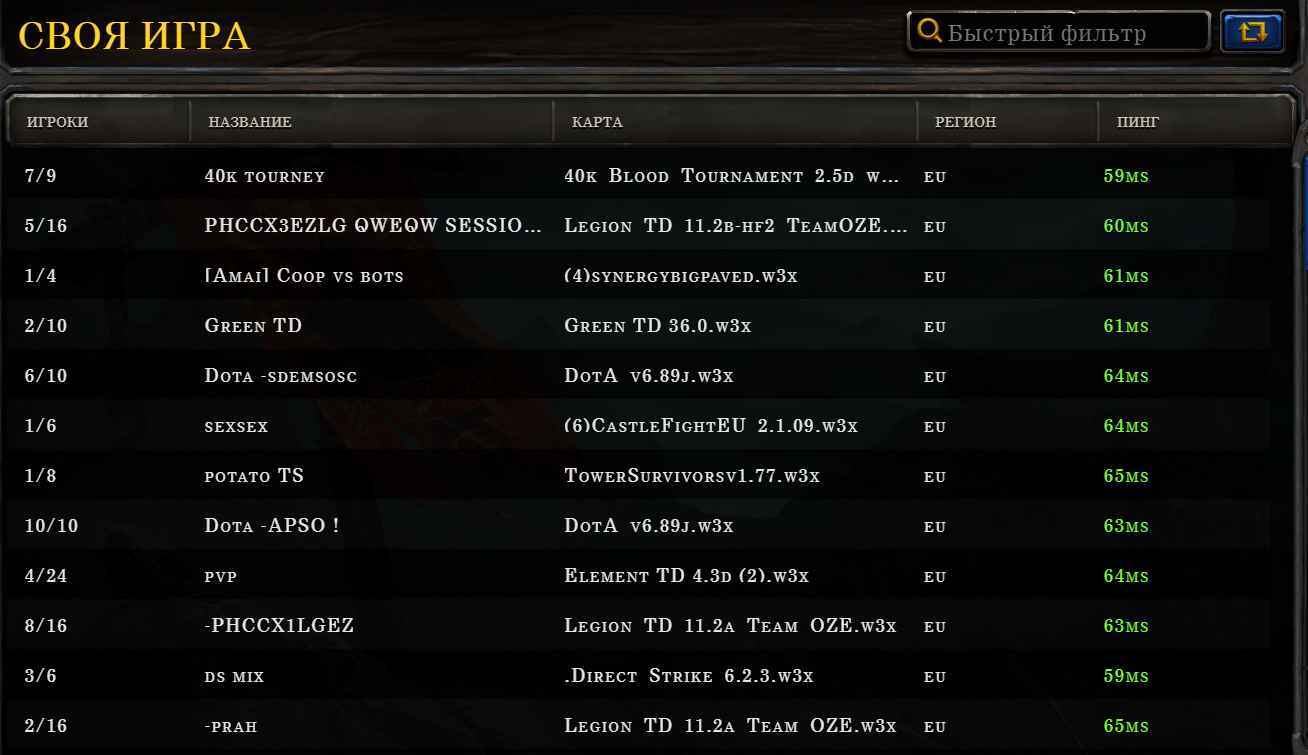Select the 40k tourney game row
Screen dimensions: 1308x755
639,175
